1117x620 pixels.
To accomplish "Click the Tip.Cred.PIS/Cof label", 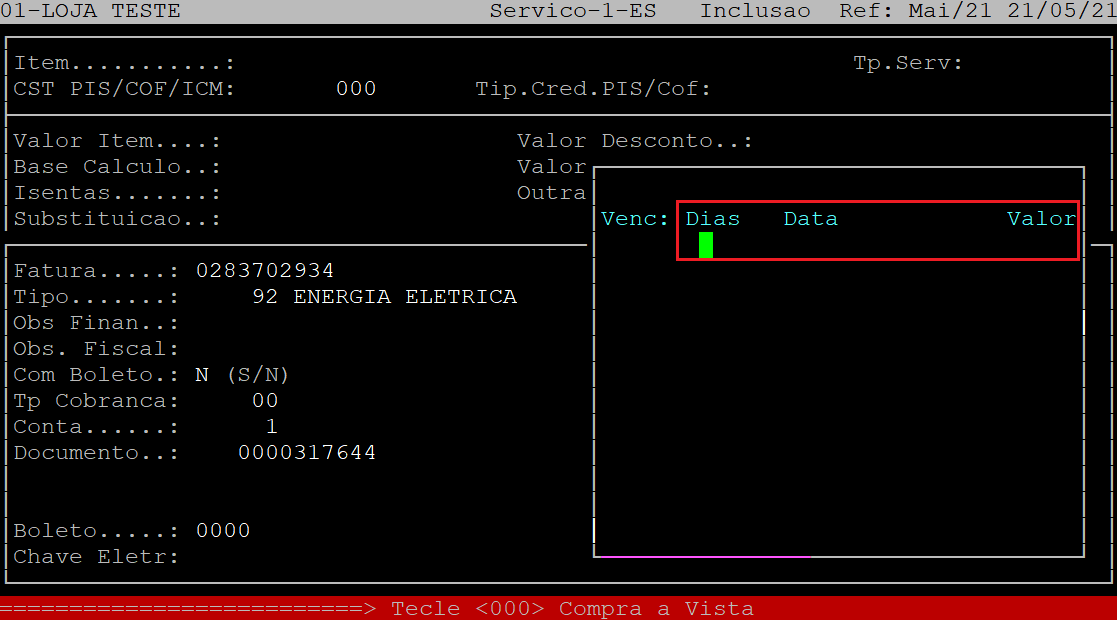I will (593, 89).
